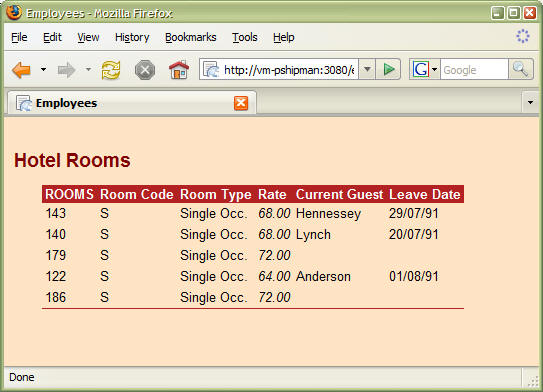The image size is (543, 392).
Task: Close the Firefox window
Action: tap(530, 14)
